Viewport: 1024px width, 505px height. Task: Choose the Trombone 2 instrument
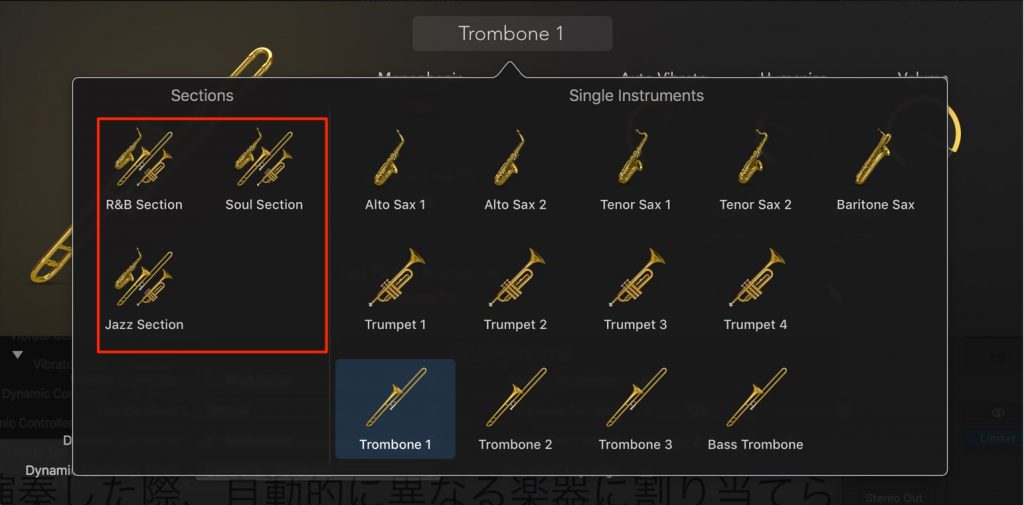(x=515, y=409)
